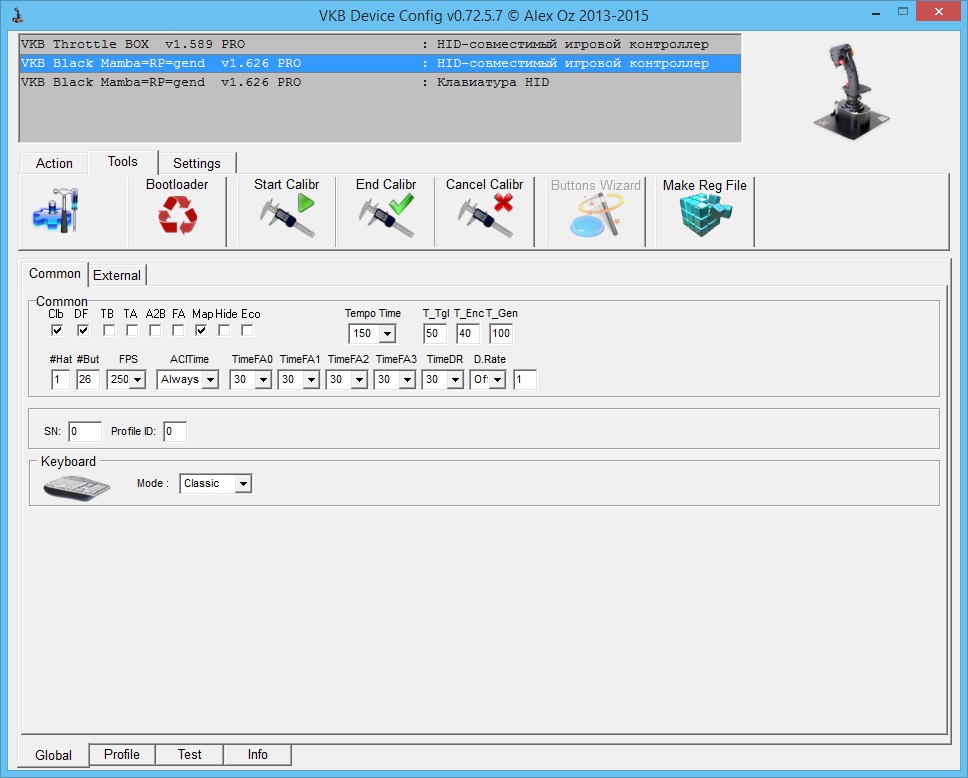Switch to the Settings tab
968x778 pixels.
click(196, 163)
